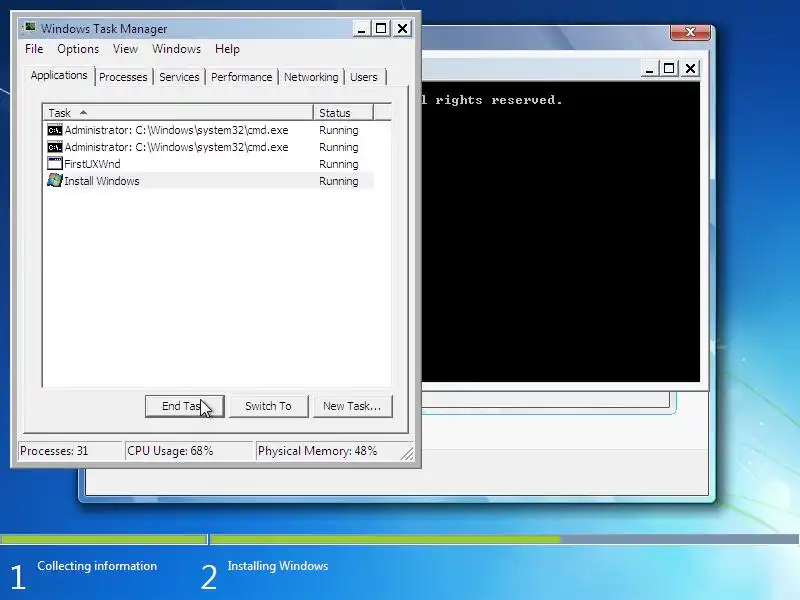Select the second cmd.exe task icon
This screenshot has height=600, width=800.
click(x=55, y=147)
